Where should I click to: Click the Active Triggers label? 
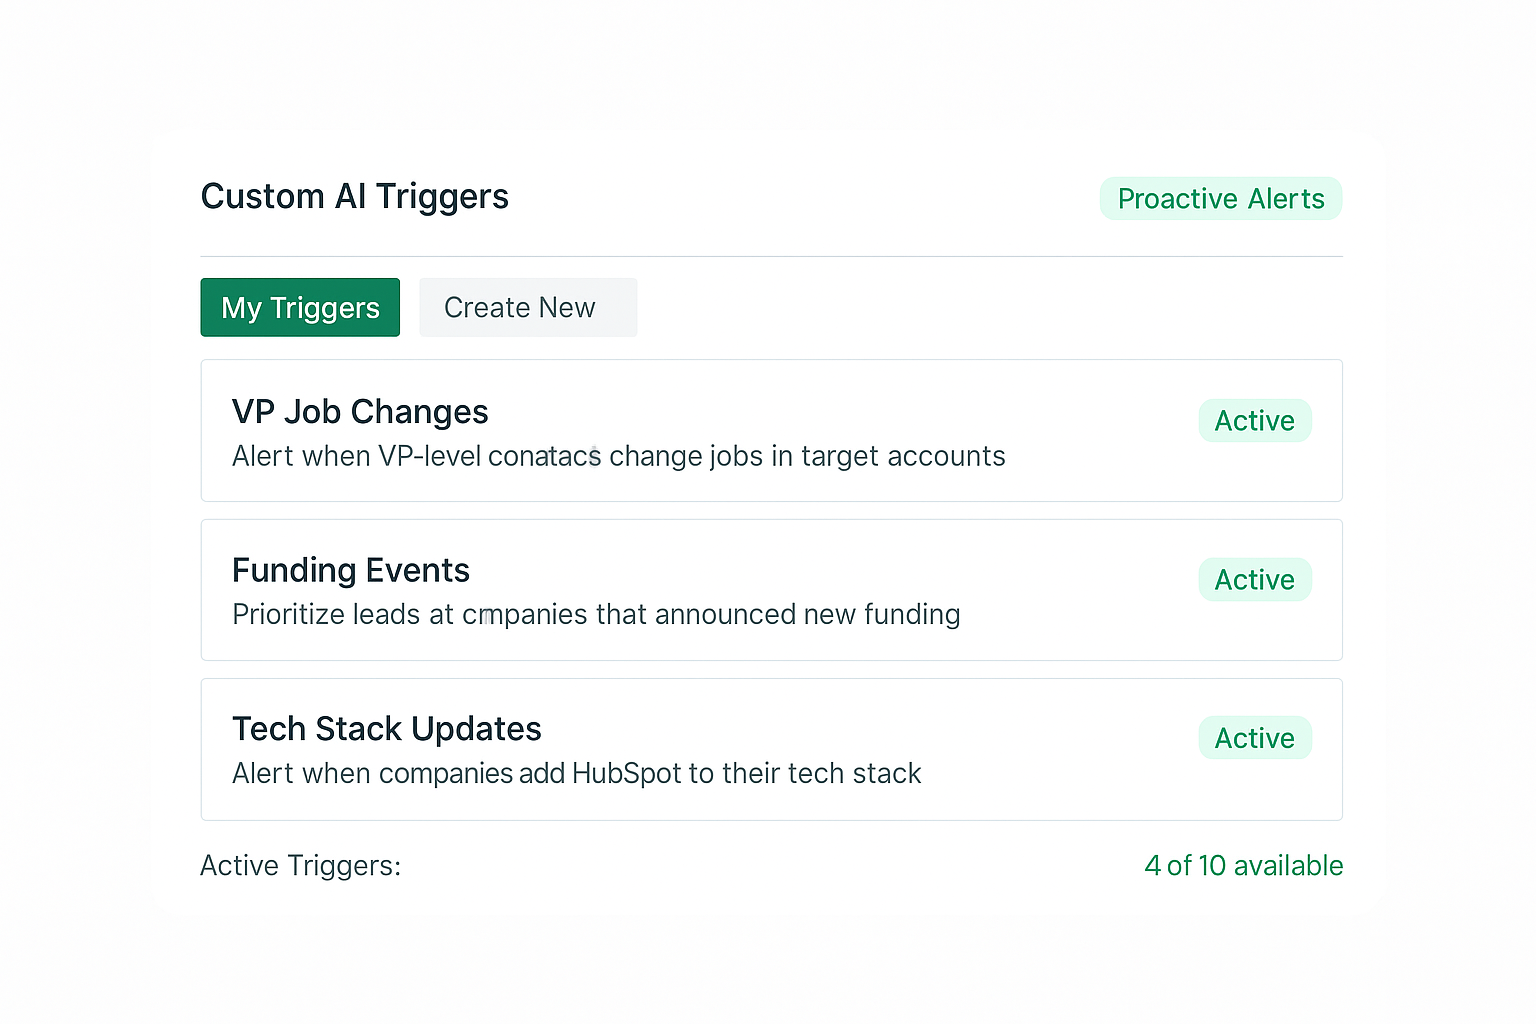300,866
